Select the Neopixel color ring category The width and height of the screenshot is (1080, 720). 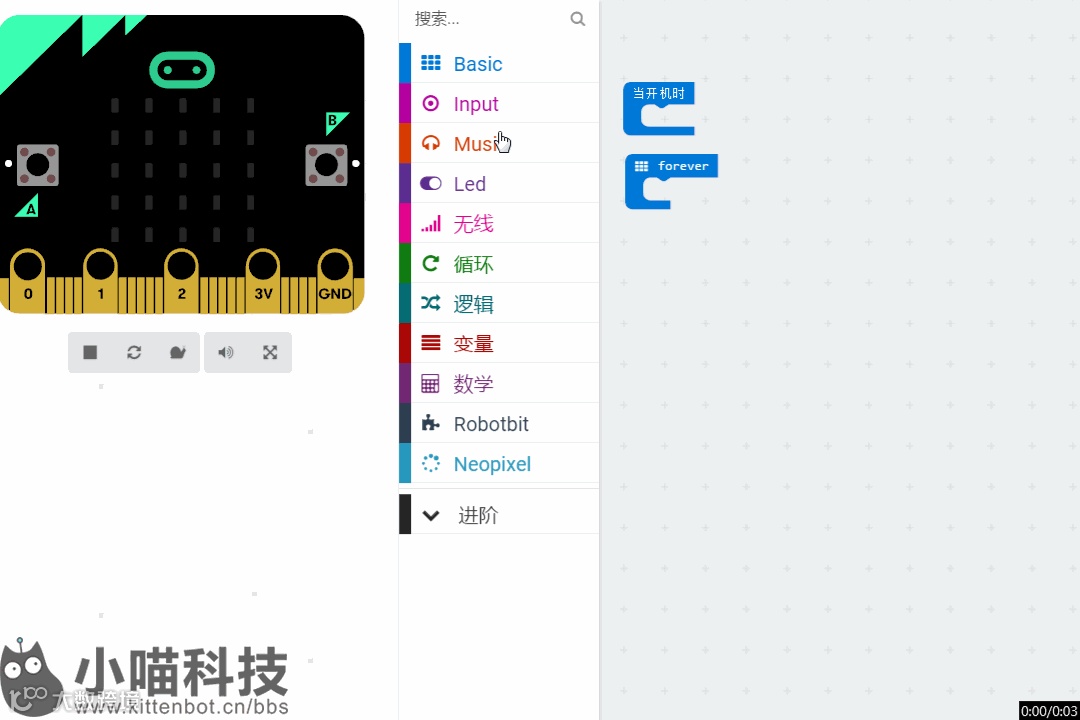click(x=499, y=463)
